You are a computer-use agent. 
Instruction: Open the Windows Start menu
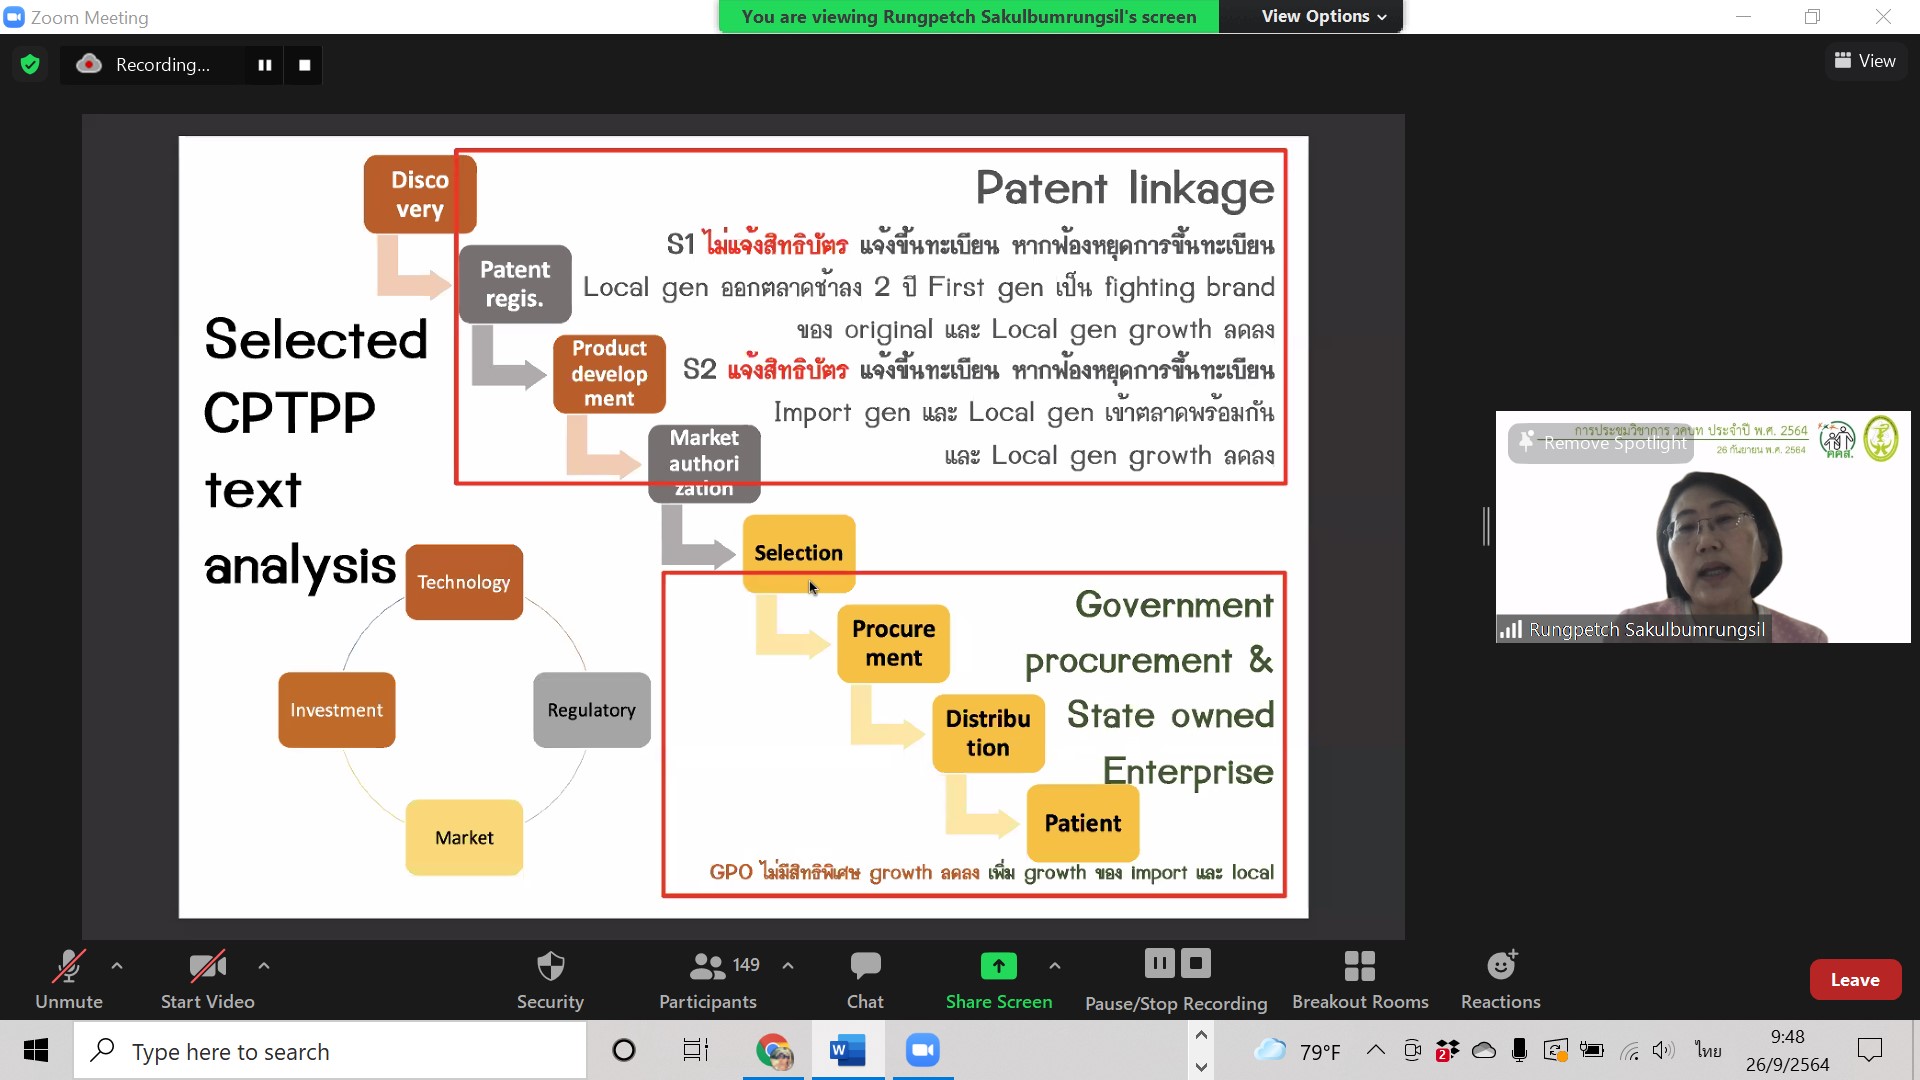tap(36, 1050)
